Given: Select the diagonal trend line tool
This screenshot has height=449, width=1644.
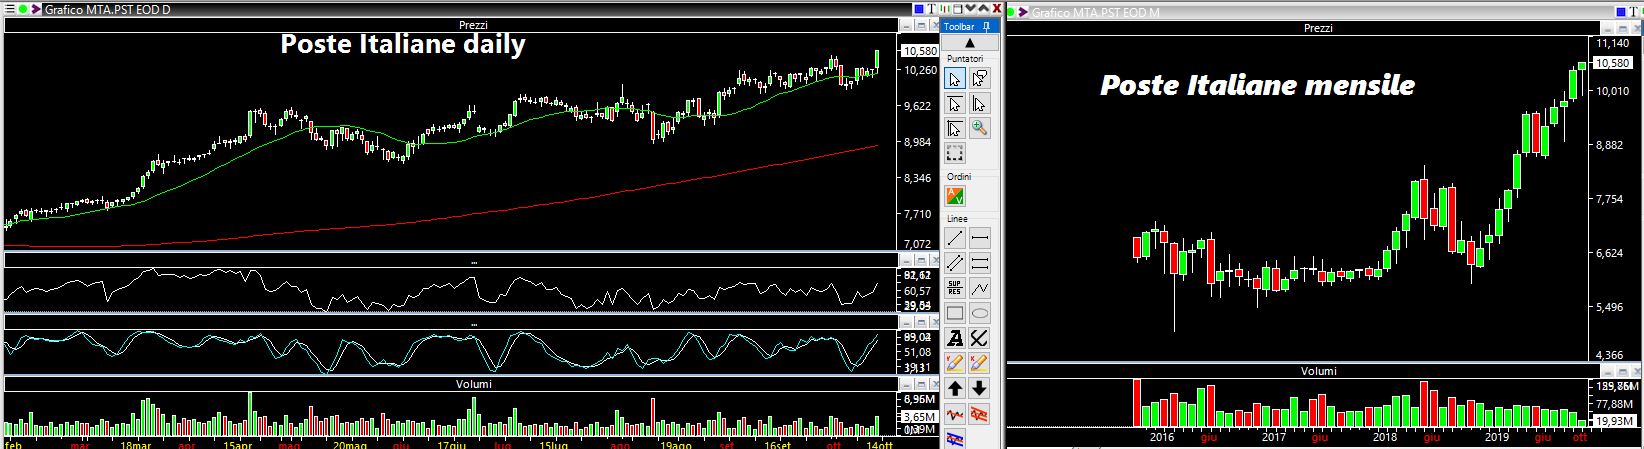Looking at the screenshot, I should (955, 238).
